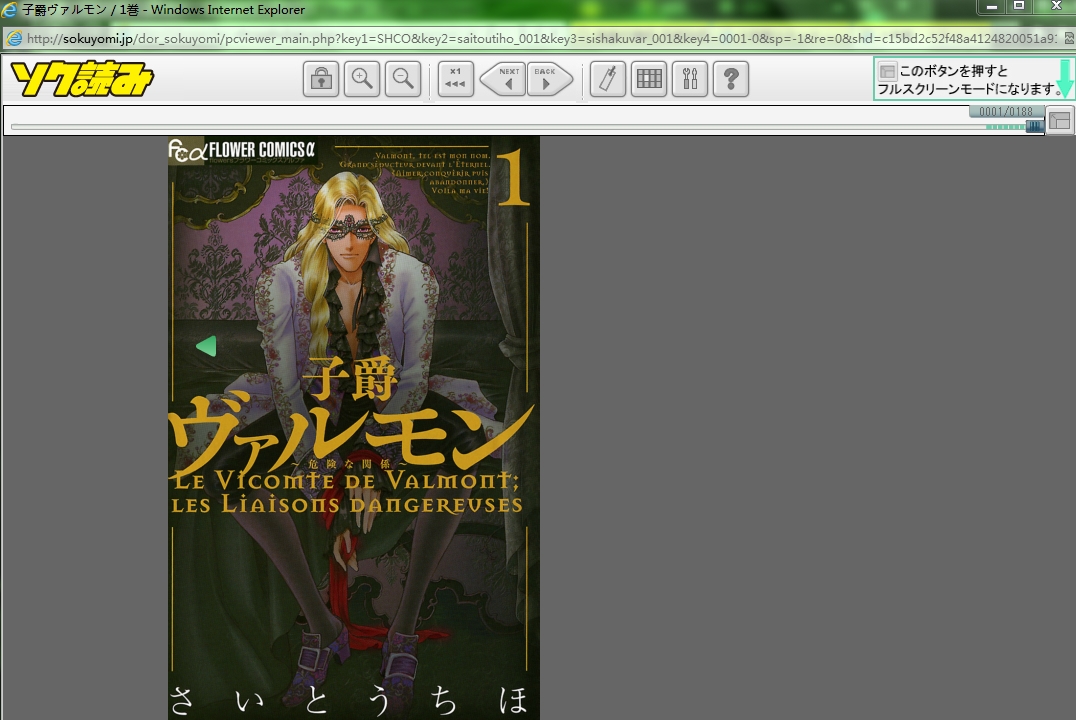The width and height of the screenshot is (1076, 720).
Task: Click the browser address bar URL
Action: point(541,38)
